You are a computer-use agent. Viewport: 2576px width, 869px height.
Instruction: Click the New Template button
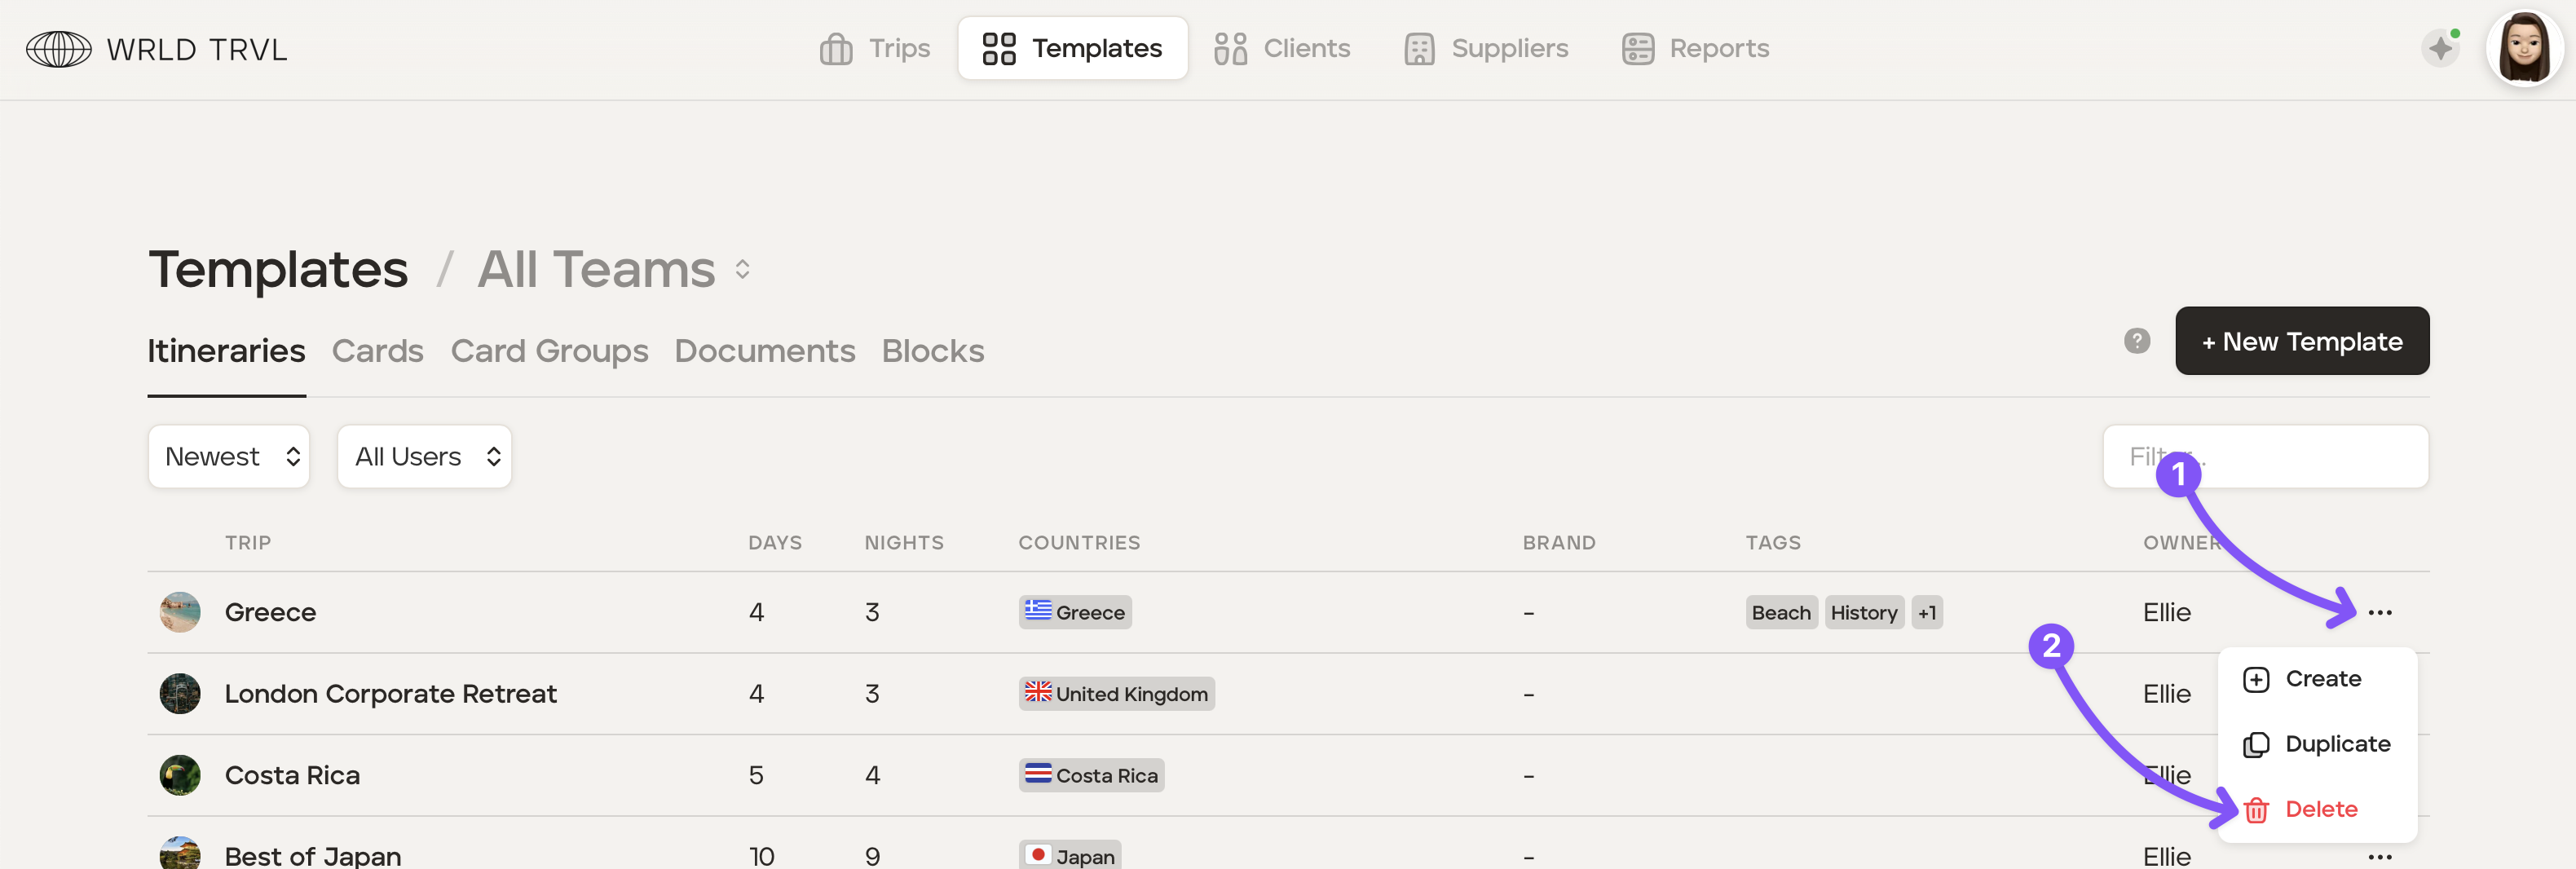(2301, 341)
